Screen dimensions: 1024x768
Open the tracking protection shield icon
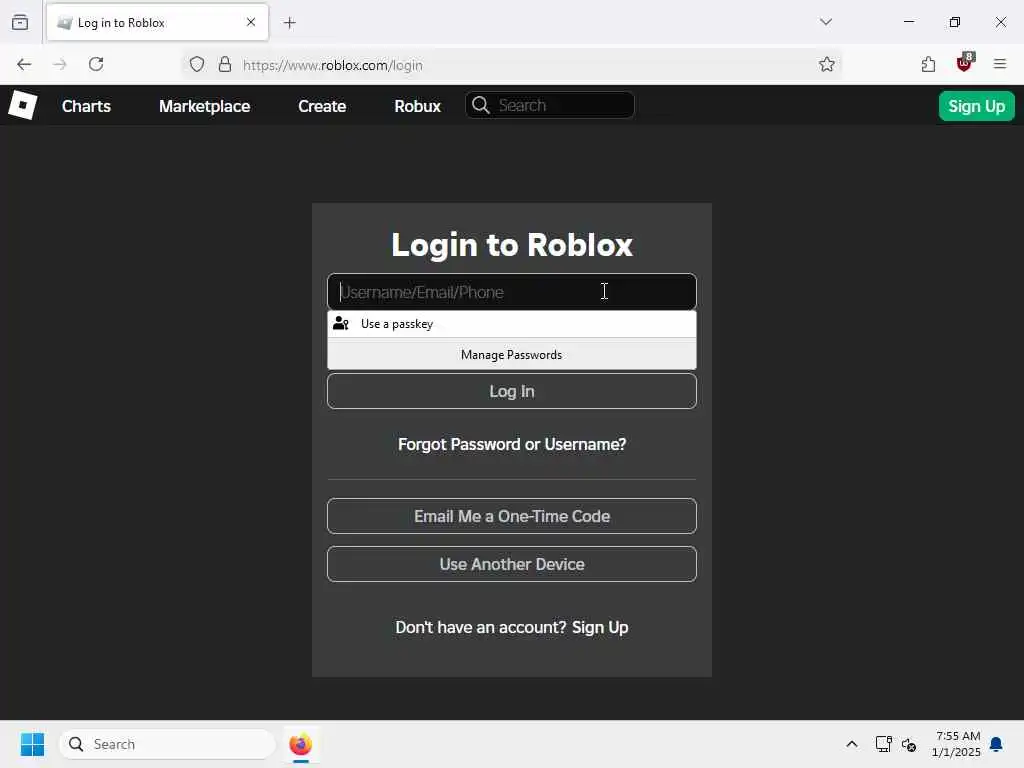(x=197, y=64)
